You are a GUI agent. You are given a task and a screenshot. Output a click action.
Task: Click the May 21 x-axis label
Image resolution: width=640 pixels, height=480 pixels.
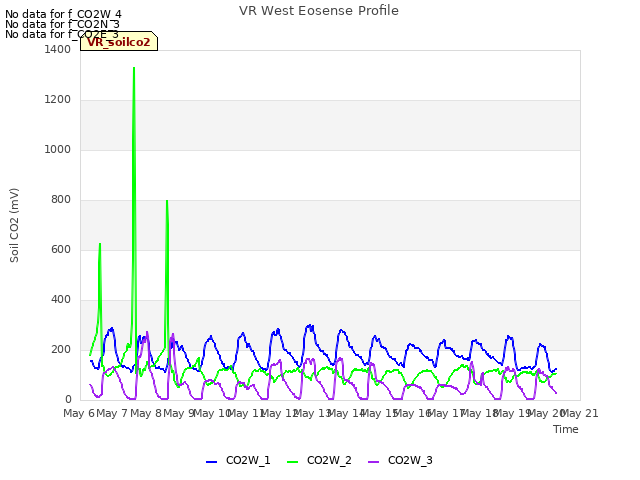(580, 413)
